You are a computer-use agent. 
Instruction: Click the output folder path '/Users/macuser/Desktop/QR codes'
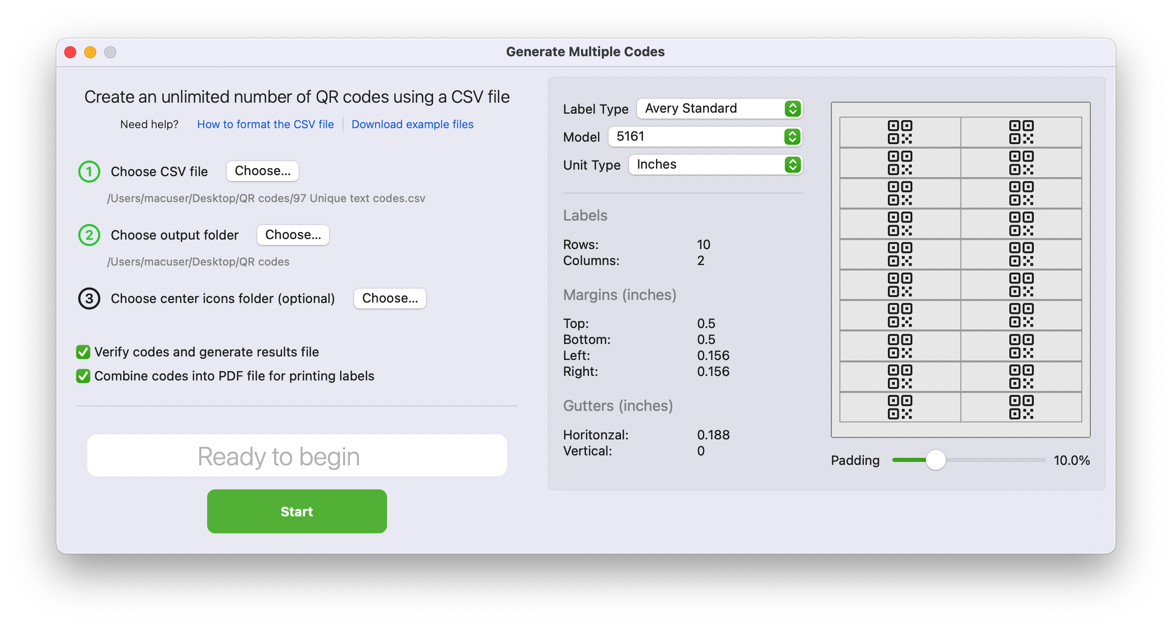coord(198,262)
